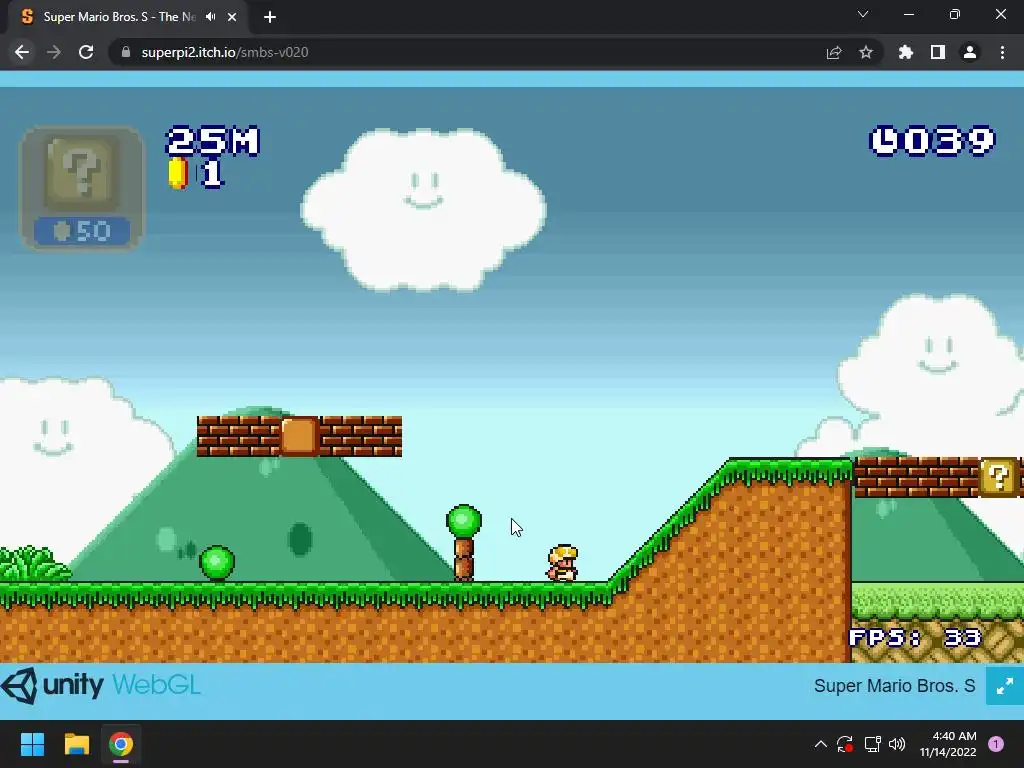Reload the itch.io game page
1024x768 pixels.
(86, 52)
